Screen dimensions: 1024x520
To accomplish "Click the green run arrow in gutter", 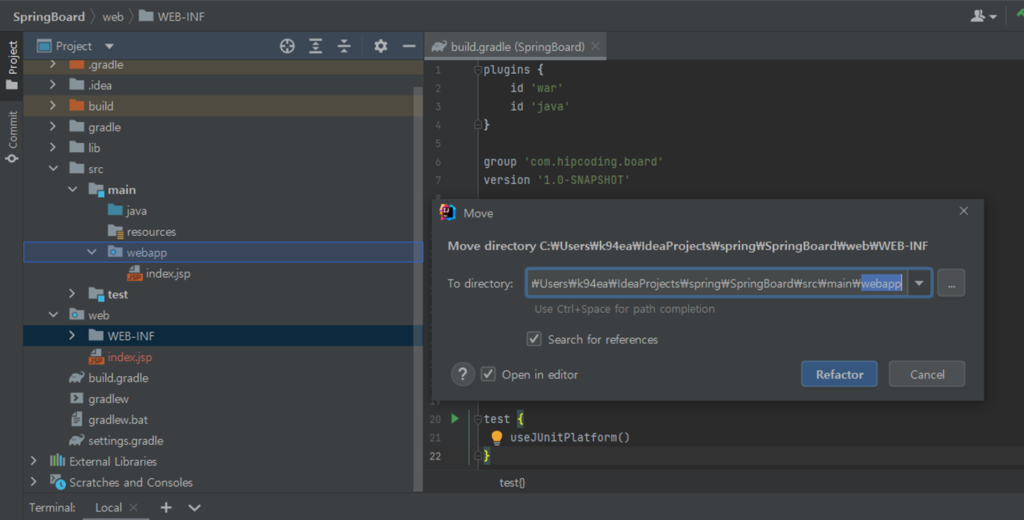I will (454, 419).
